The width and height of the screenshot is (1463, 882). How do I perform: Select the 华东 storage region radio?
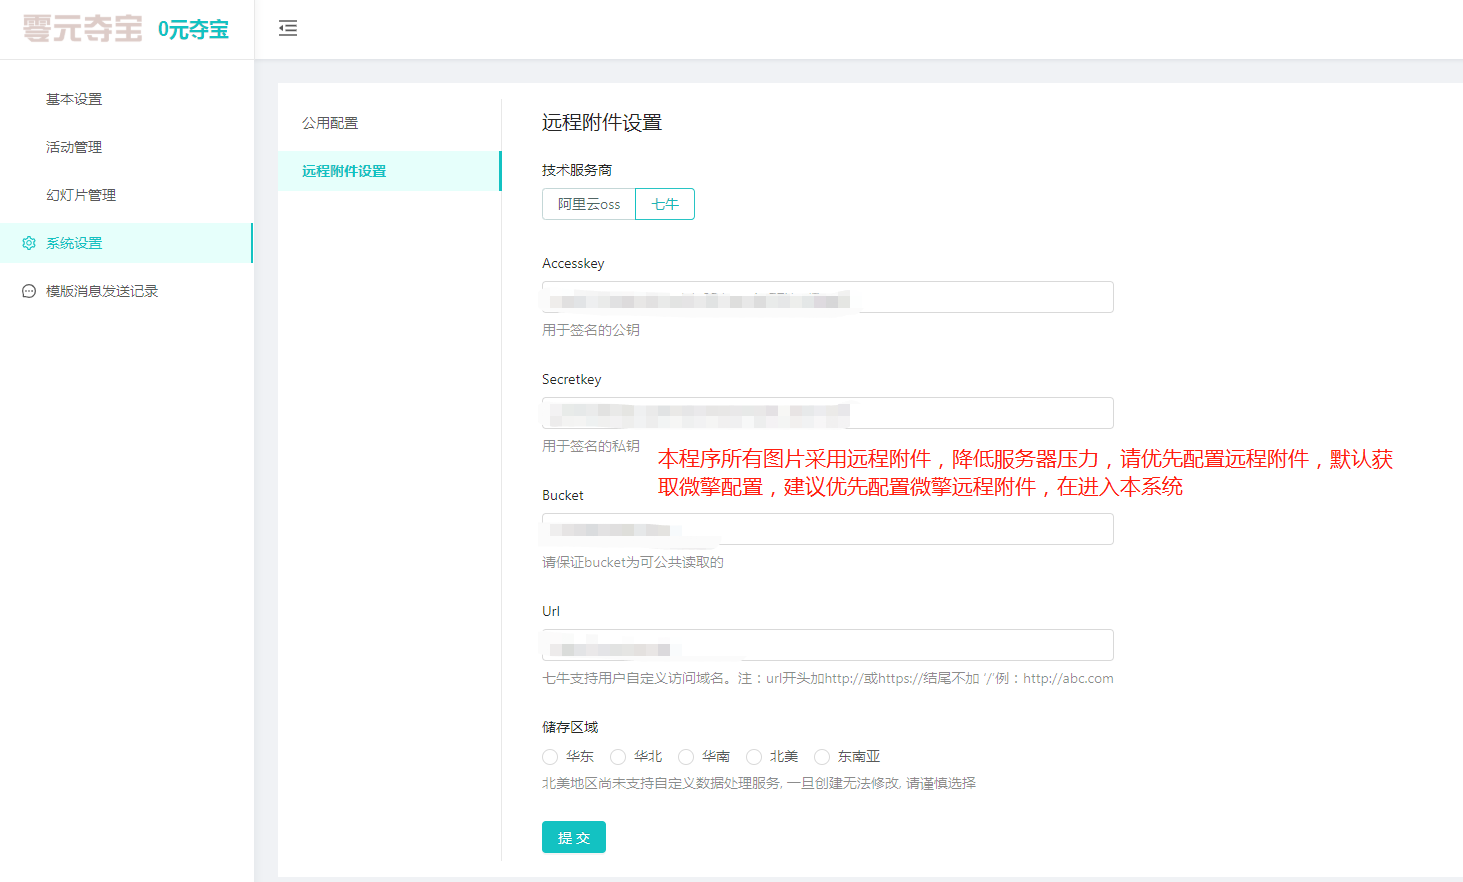pos(550,757)
